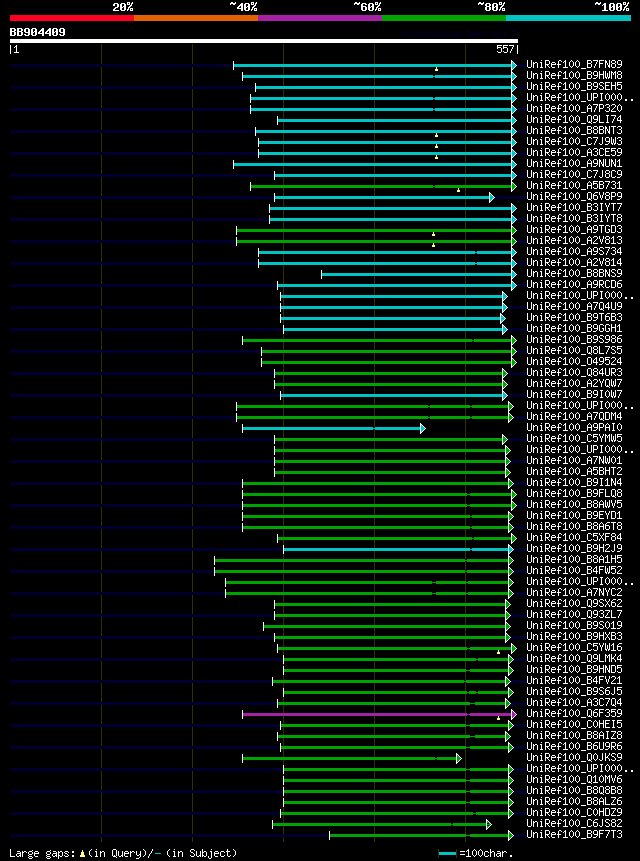The width and height of the screenshot is (640, 861).
Task: Select the UniRef100_Q0JKS9 label
Action: (x=574, y=757)
